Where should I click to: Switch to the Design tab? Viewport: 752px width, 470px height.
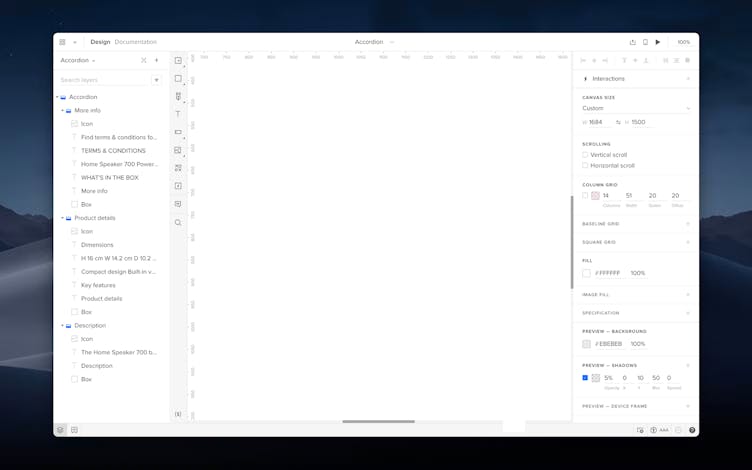click(x=100, y=42)
